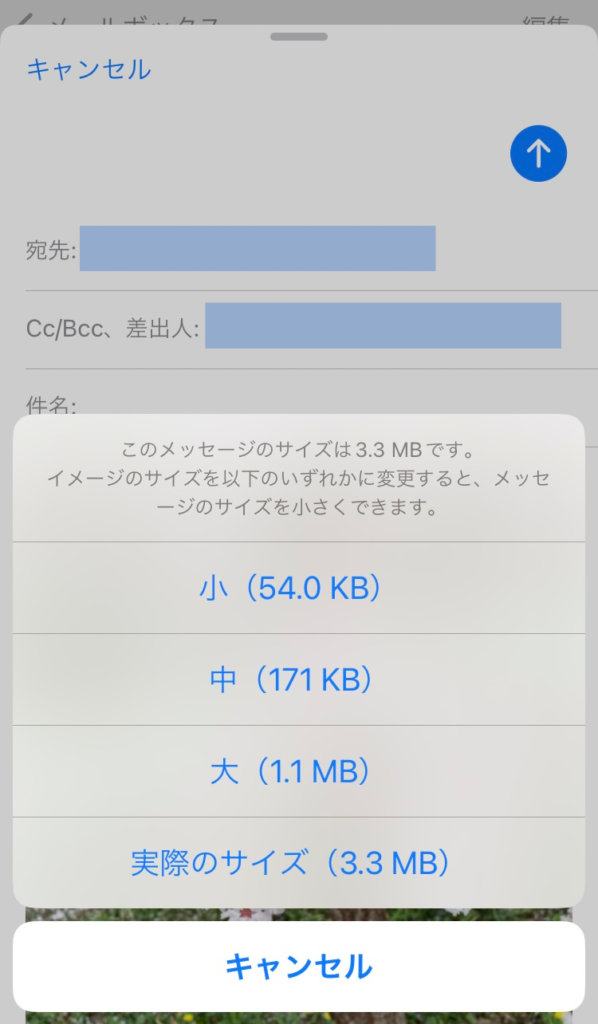Tap the Cc/Bcc、差出人 label
The height and width of the screenshot is (1024, 598).
[x=112, y=328]
